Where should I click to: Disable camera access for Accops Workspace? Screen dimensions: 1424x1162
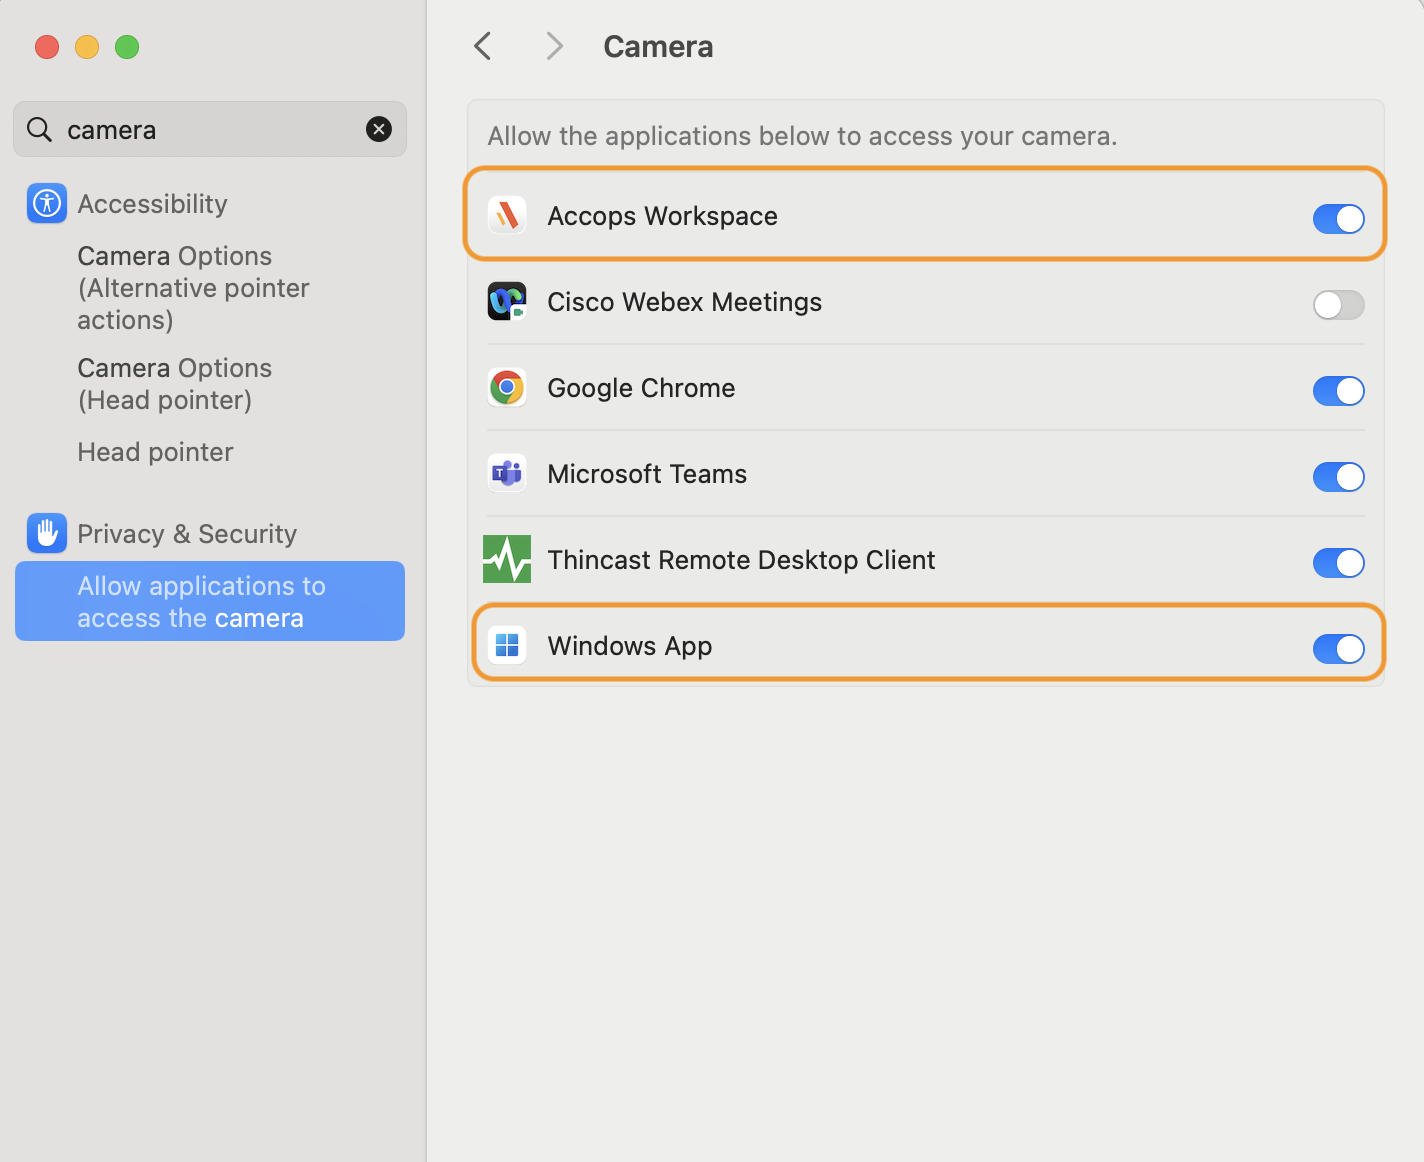pos(1338,219)
